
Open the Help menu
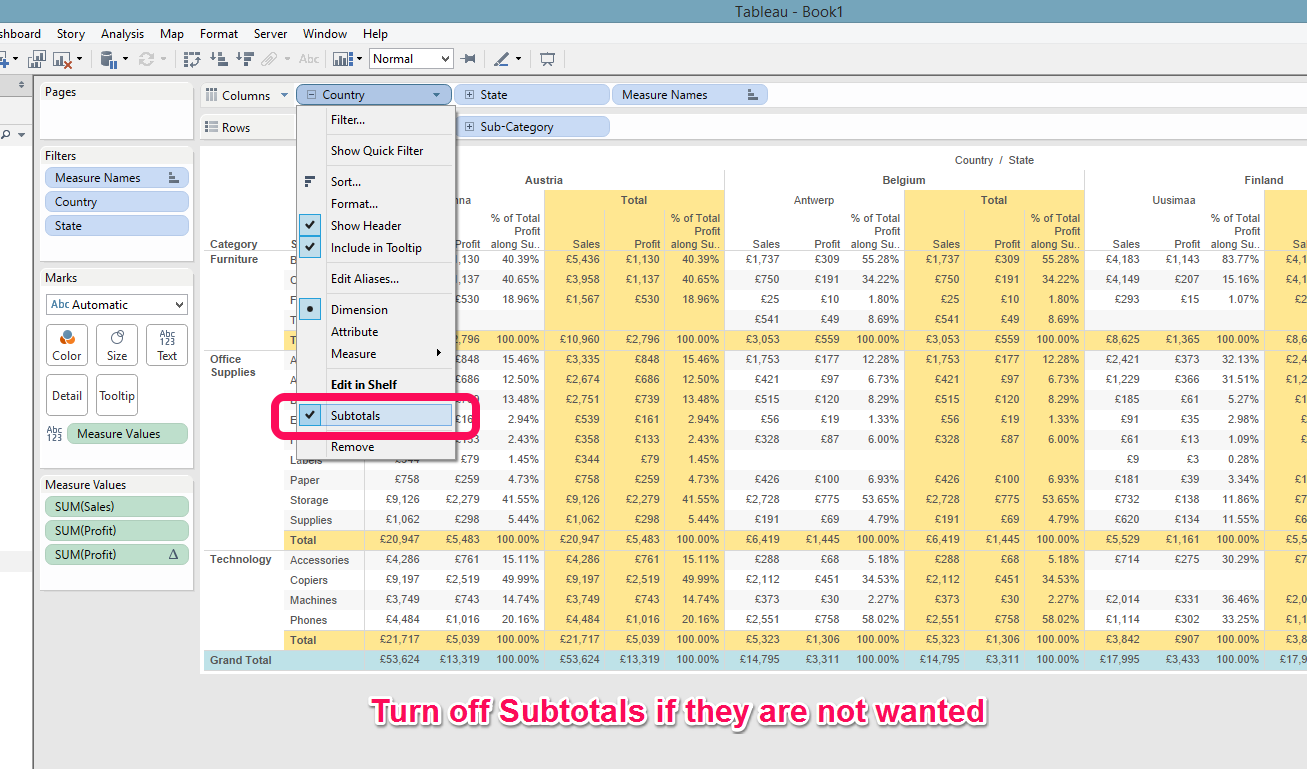tap(375, 34)
